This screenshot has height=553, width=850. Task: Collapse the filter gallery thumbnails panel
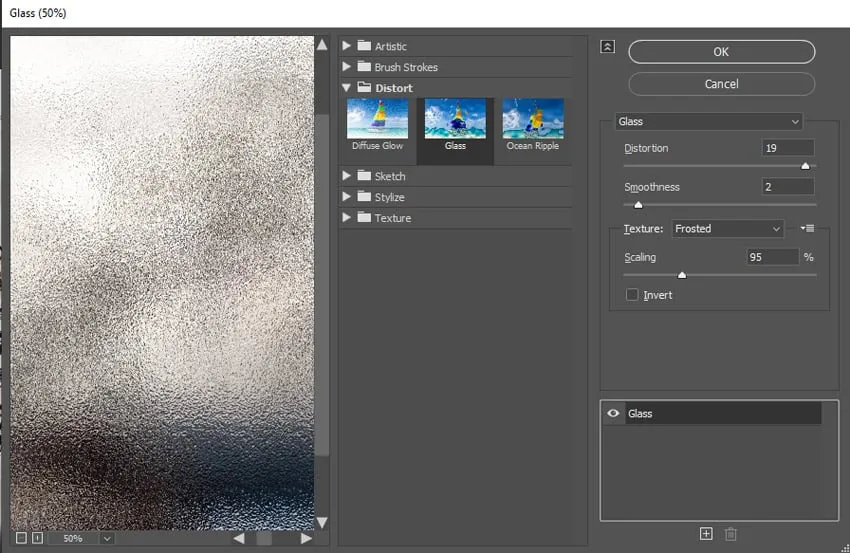(x=607, y=46)
